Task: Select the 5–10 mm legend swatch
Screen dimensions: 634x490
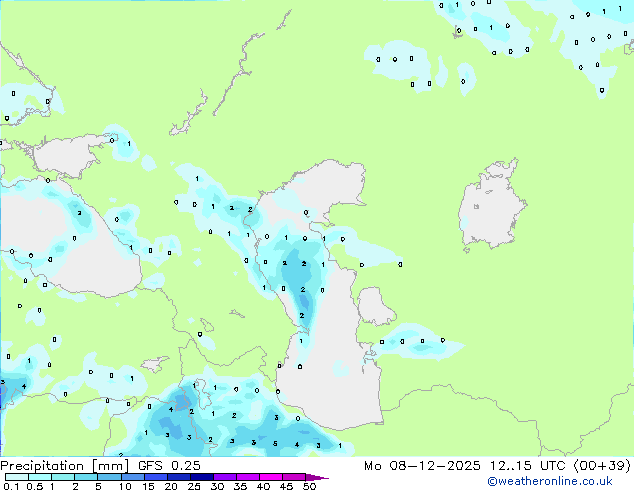Action: coord(110,477)
